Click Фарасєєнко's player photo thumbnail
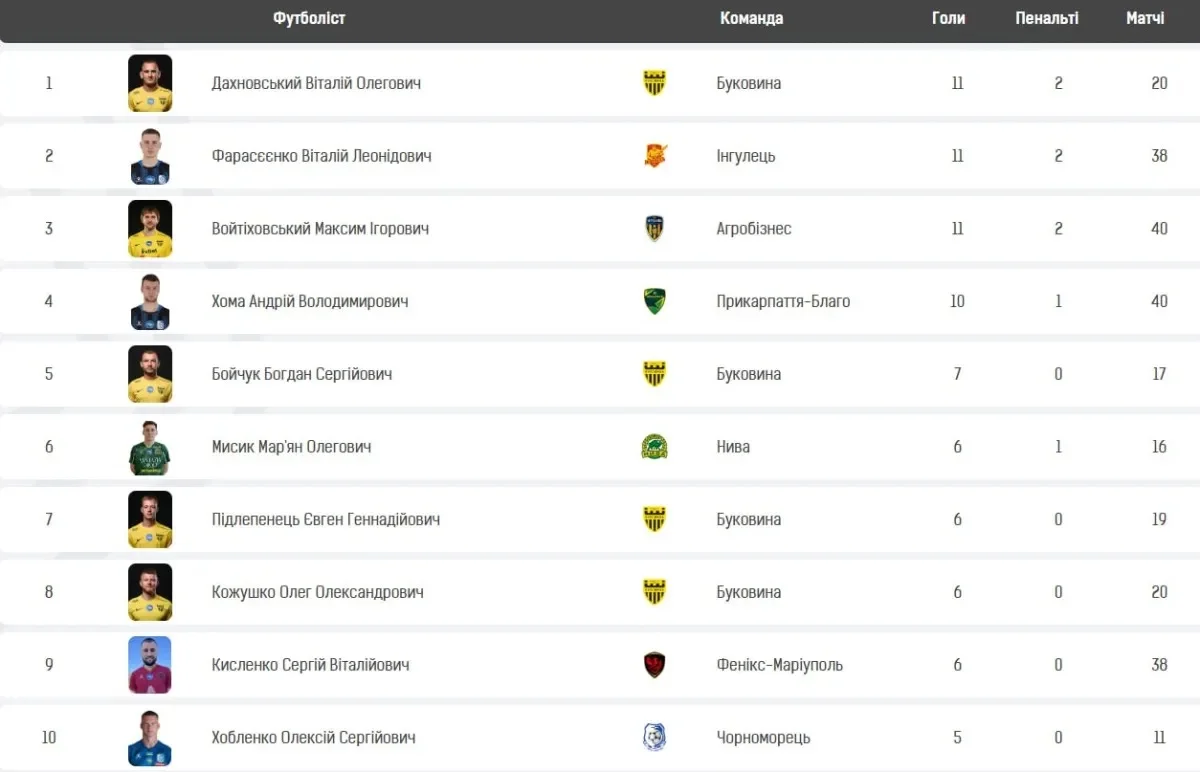The height and width of the screenshot is (772, 1200). coord(150,156)
